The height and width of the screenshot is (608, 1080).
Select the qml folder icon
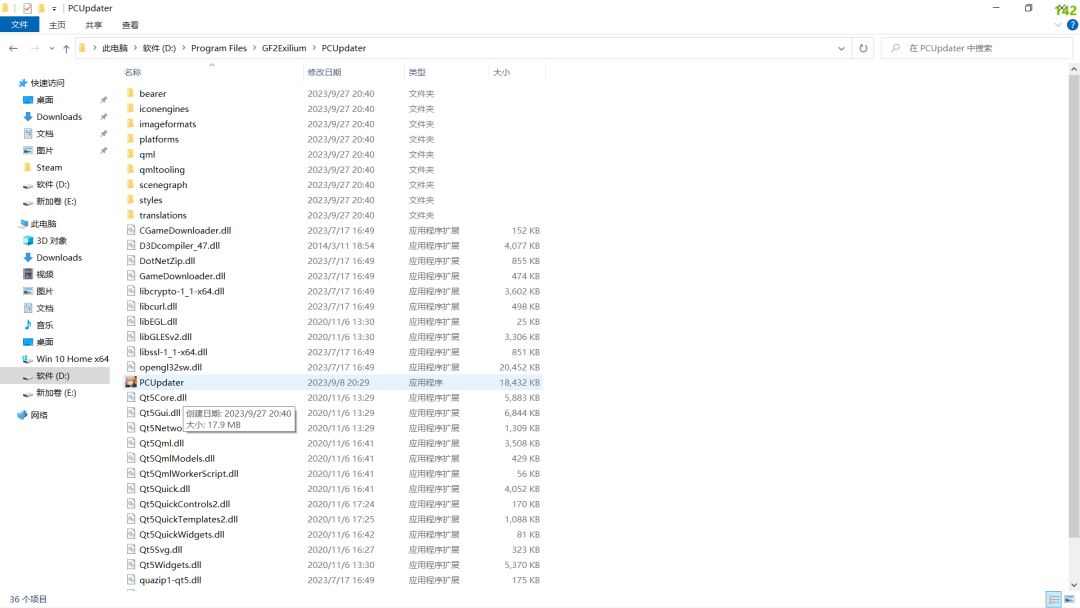tap(130, 154)
